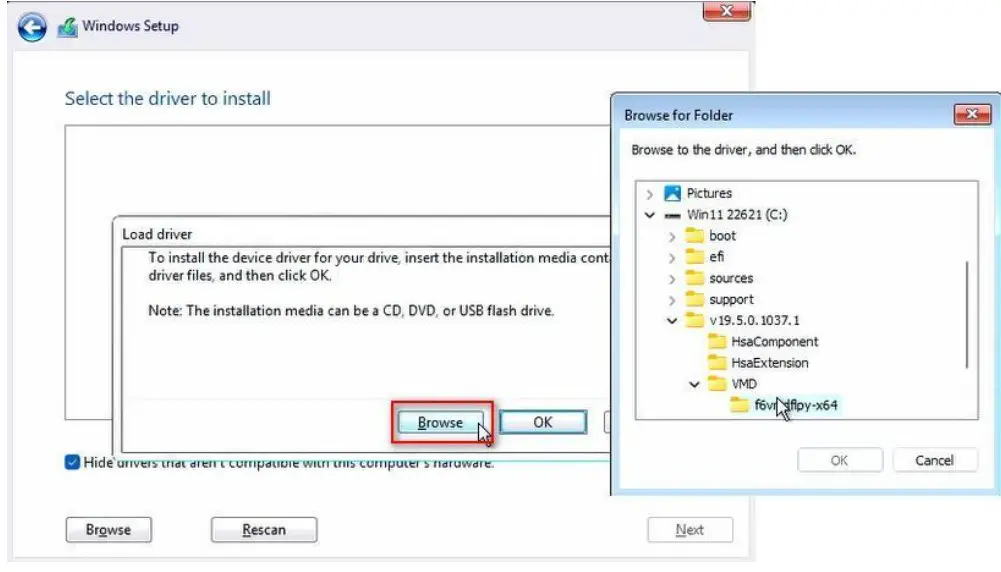Expand the Pictures tree node

click(x=650, y=194)
